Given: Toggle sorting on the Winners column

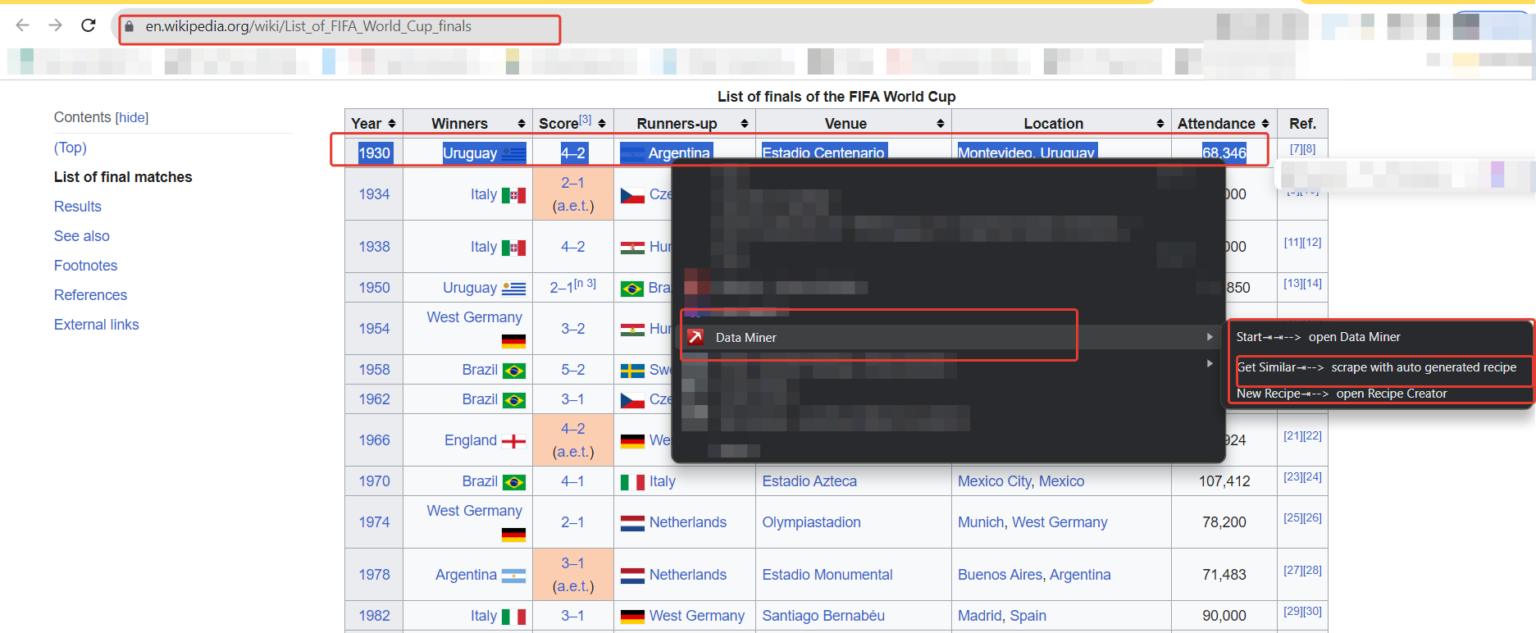Looking at the screenshot, I should click(x=521, y=123).
